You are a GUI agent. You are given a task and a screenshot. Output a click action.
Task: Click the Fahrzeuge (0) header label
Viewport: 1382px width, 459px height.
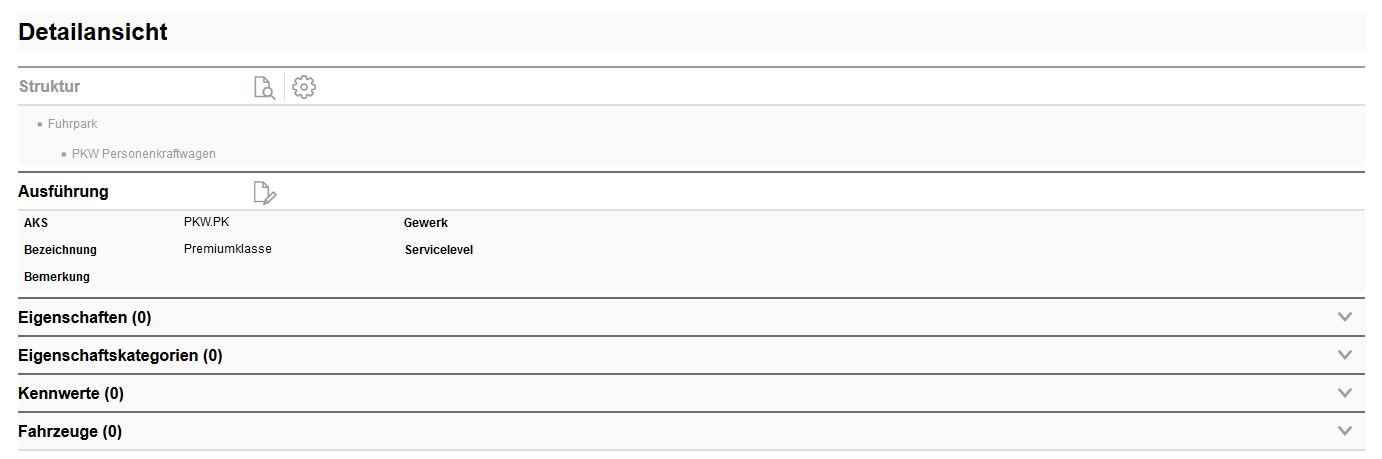pos(70,432)
